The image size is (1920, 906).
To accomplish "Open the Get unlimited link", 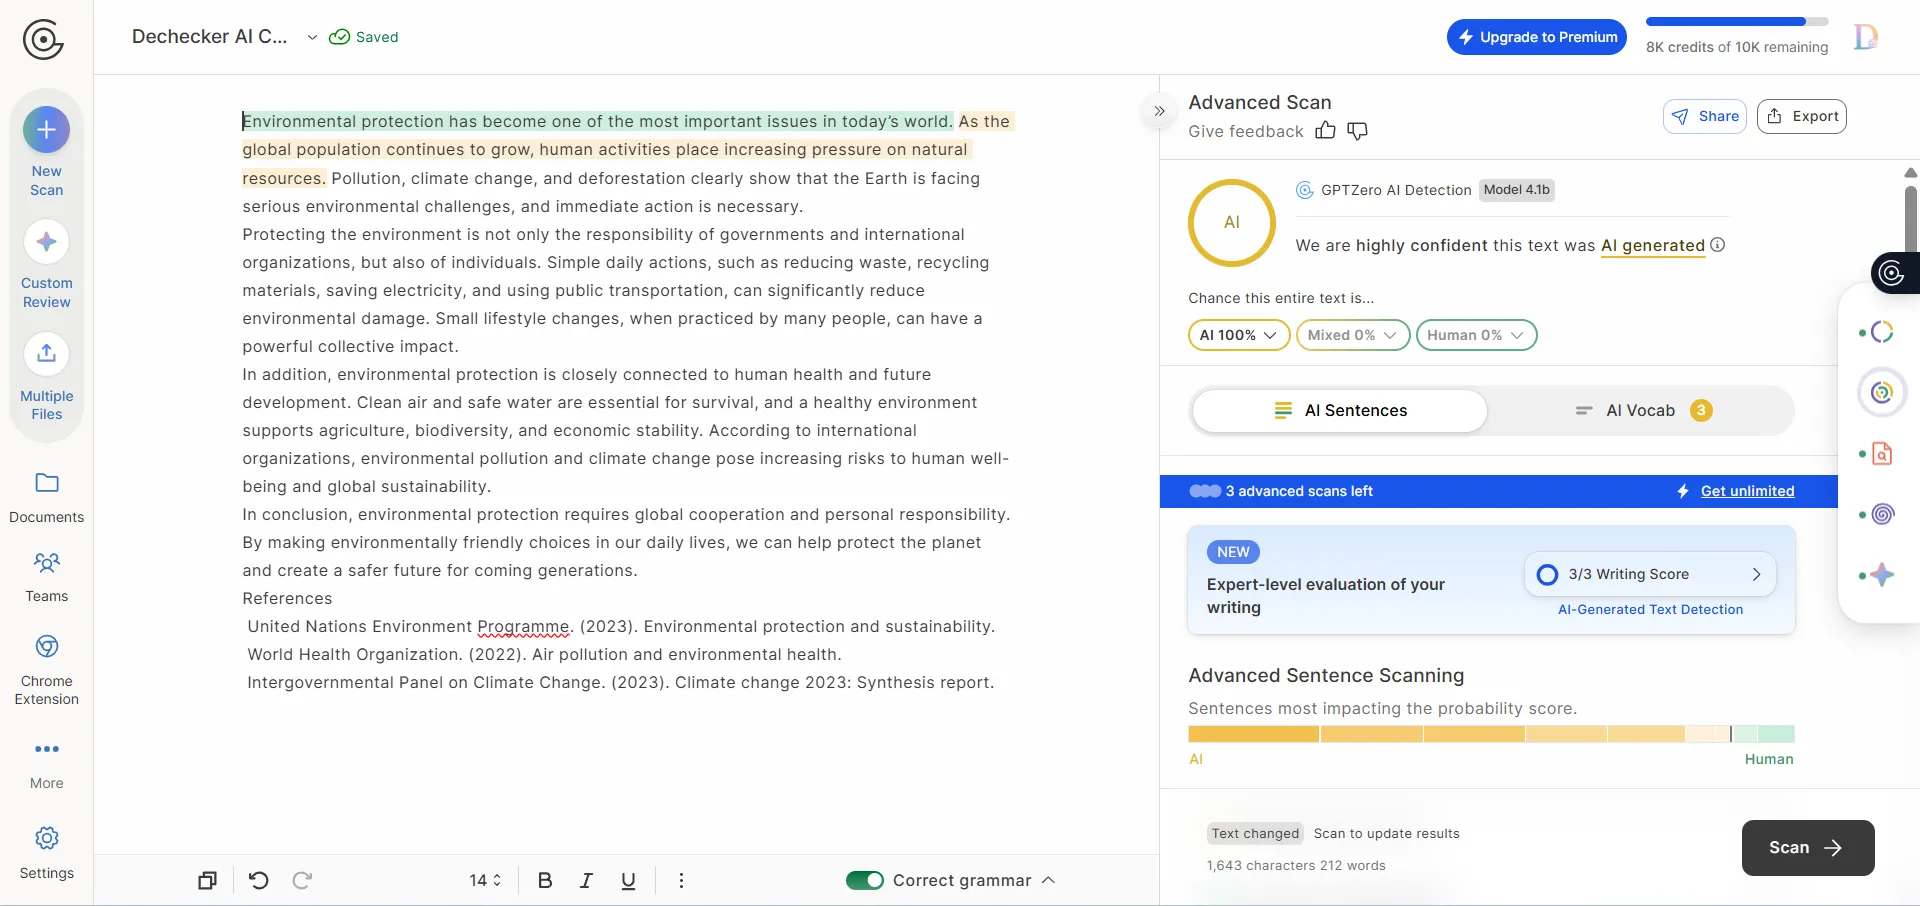I will coord(1746,490).
